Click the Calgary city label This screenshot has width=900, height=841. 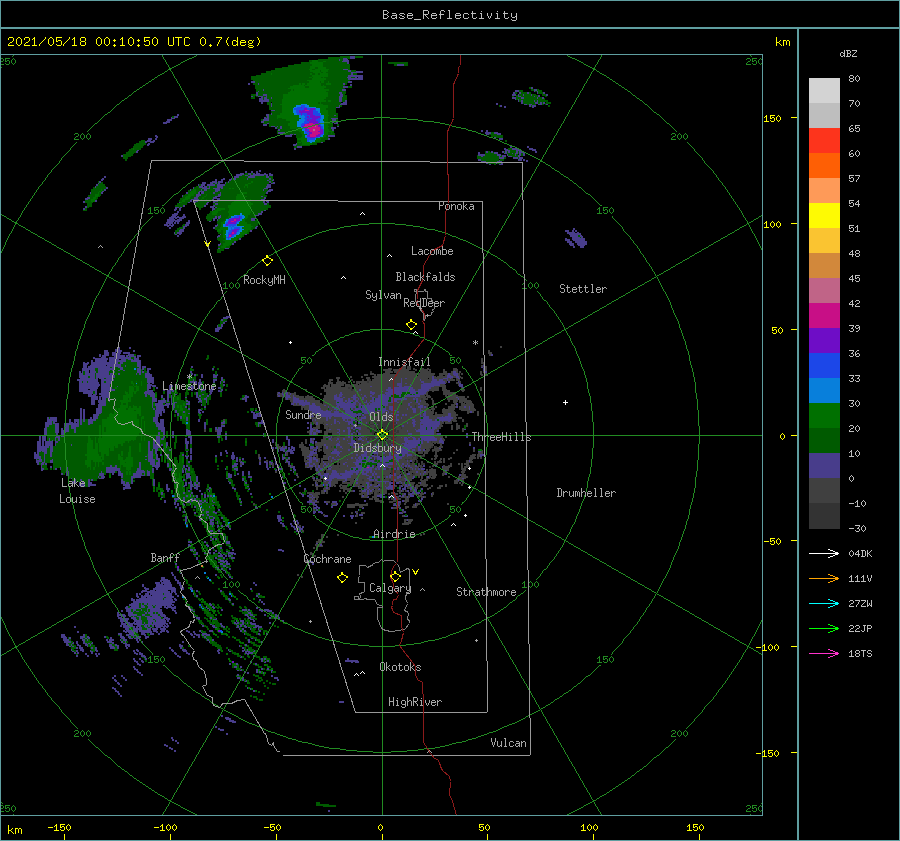pos(390,588)
